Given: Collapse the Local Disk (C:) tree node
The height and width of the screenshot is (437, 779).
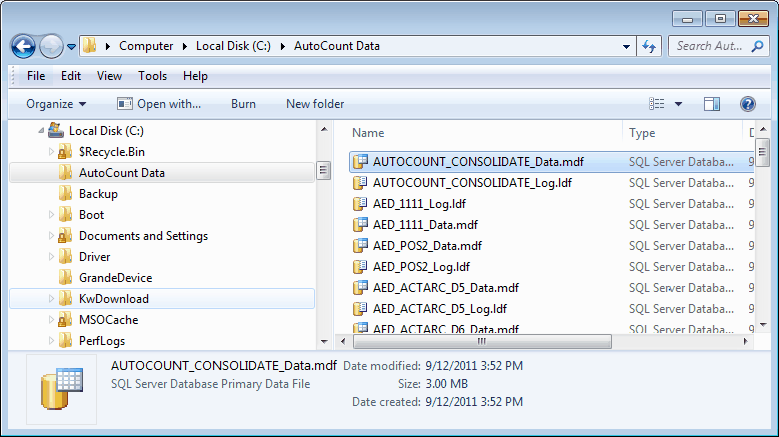Looking at the screenshot, I should (41, 131).
